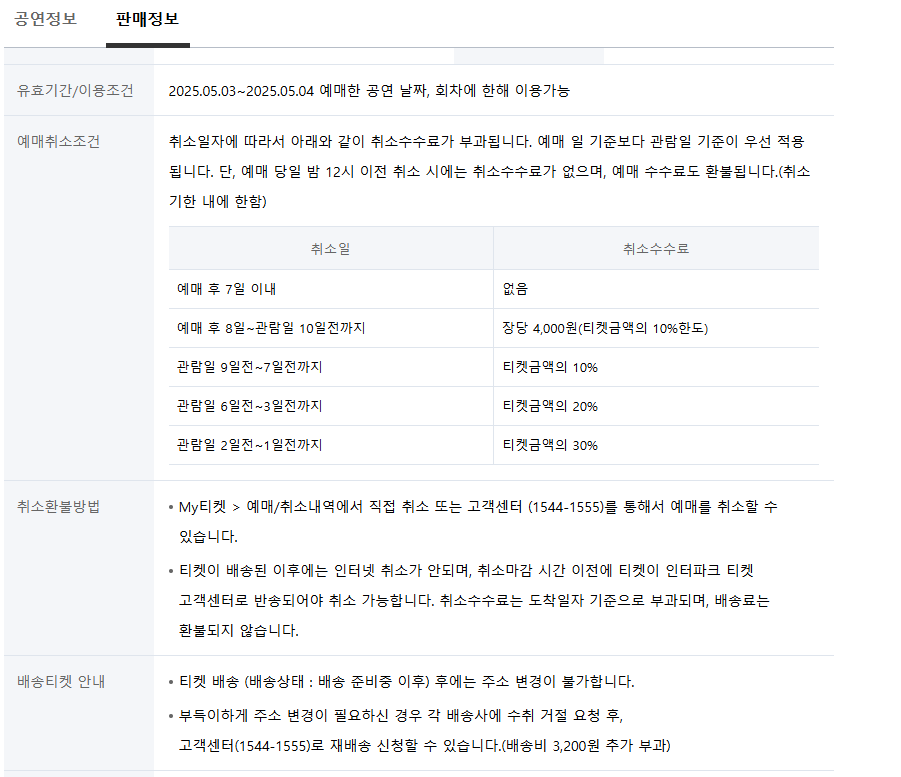This screenshot has width=901, height=777.
Task: Click the 유효기간/이용조건 row label
Action: [x=75, y=90]
